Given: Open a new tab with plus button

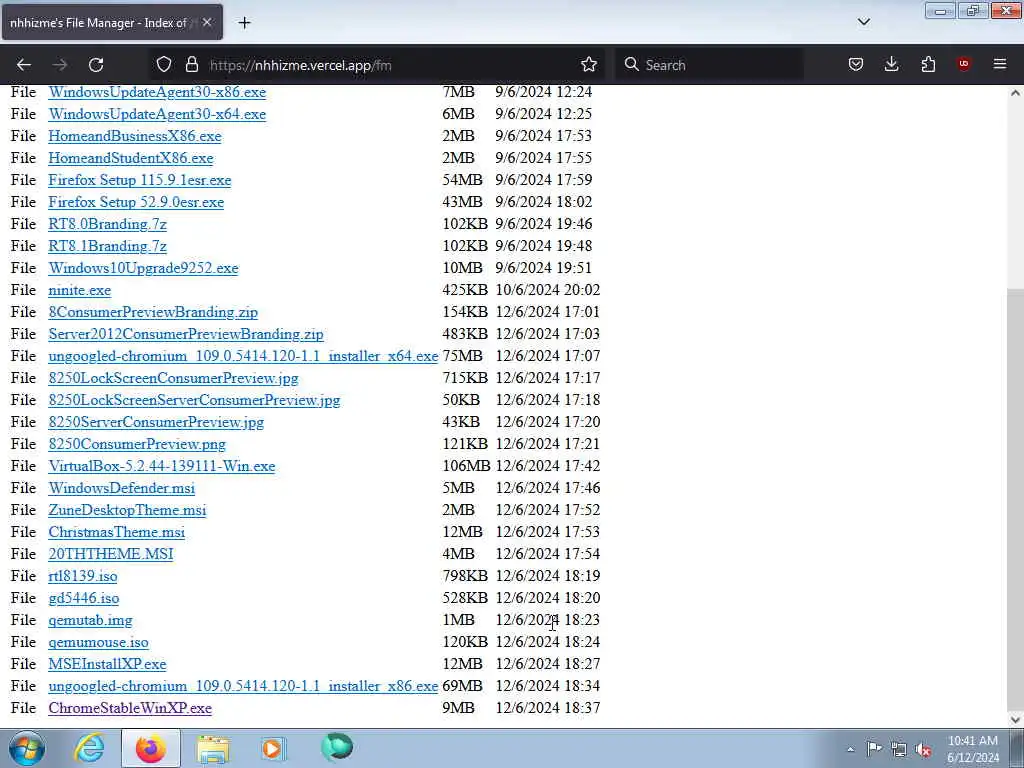Looking at the screenshot, I should pos(244,23).
